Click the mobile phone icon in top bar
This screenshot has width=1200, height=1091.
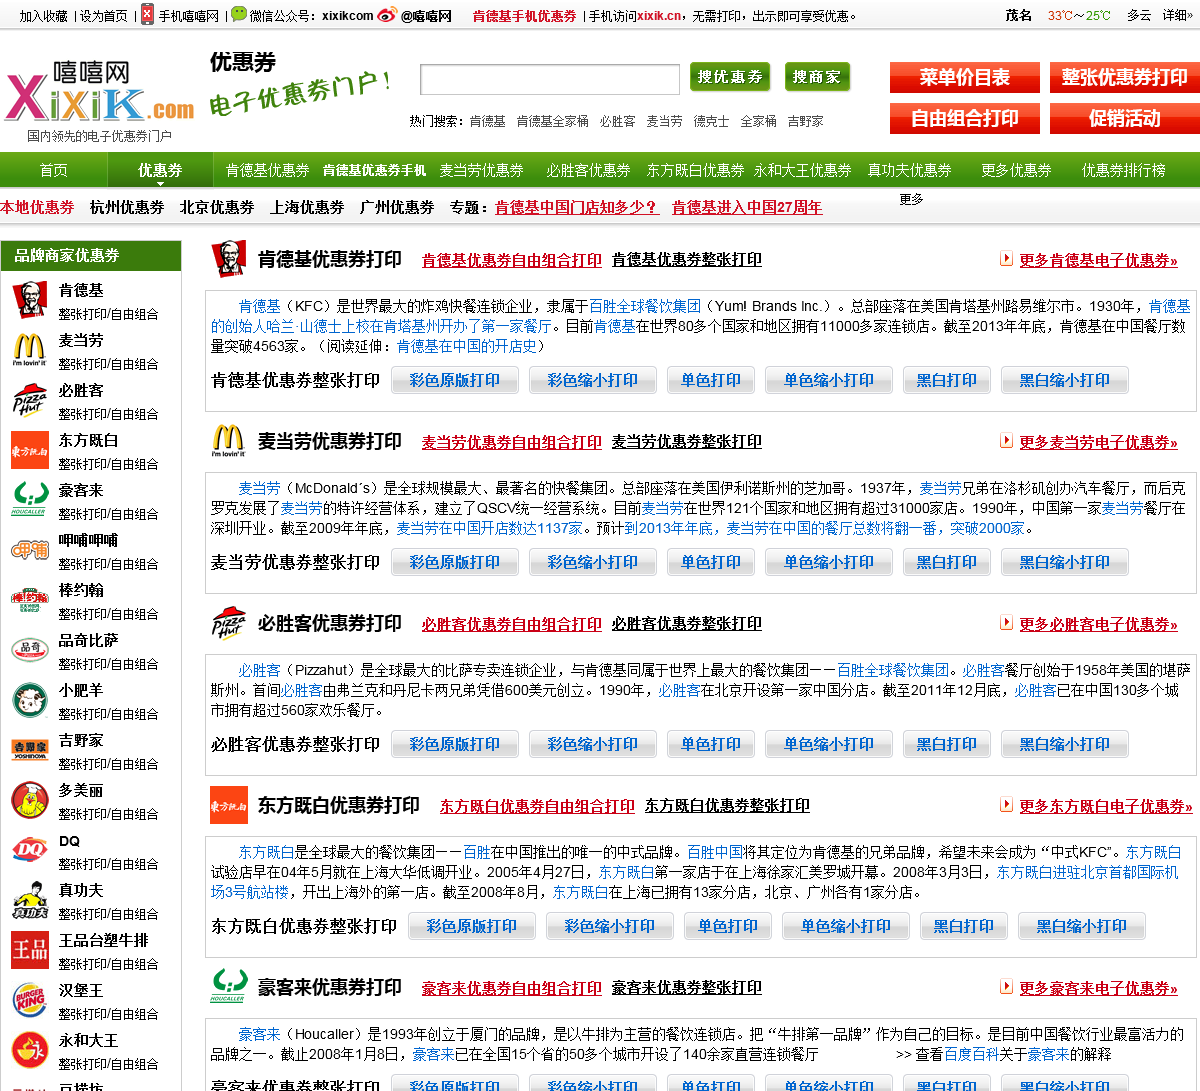click(x=147, y=15)
